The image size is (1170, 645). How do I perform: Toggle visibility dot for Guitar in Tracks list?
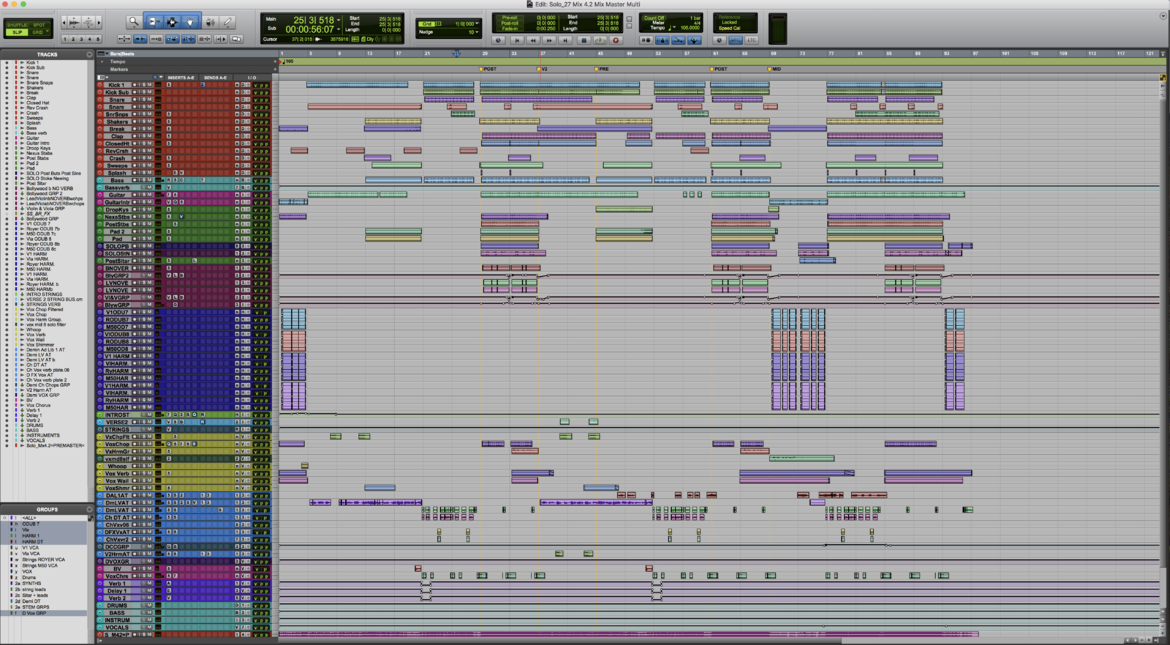7,138
